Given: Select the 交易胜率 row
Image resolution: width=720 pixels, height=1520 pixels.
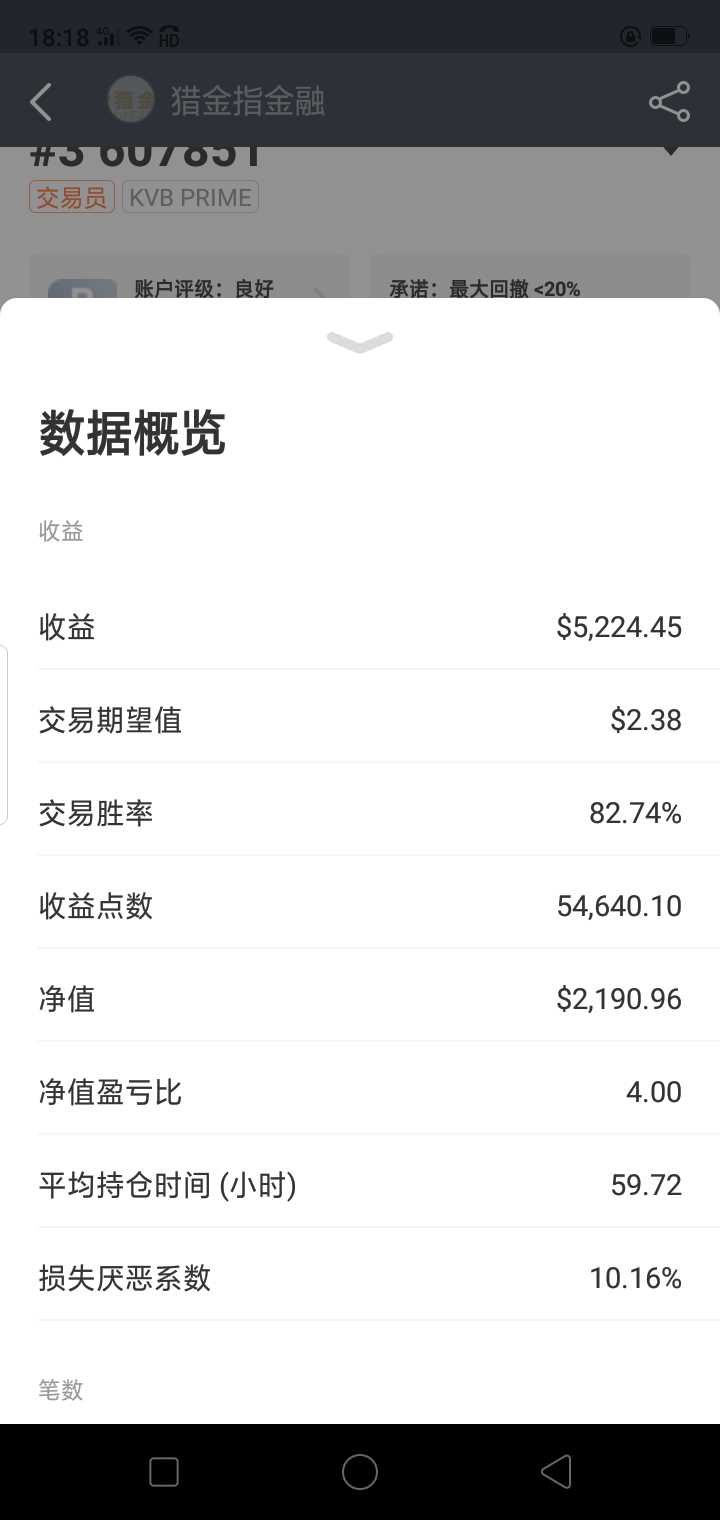Looking at the screenshot, I should [x=360, y=813].
